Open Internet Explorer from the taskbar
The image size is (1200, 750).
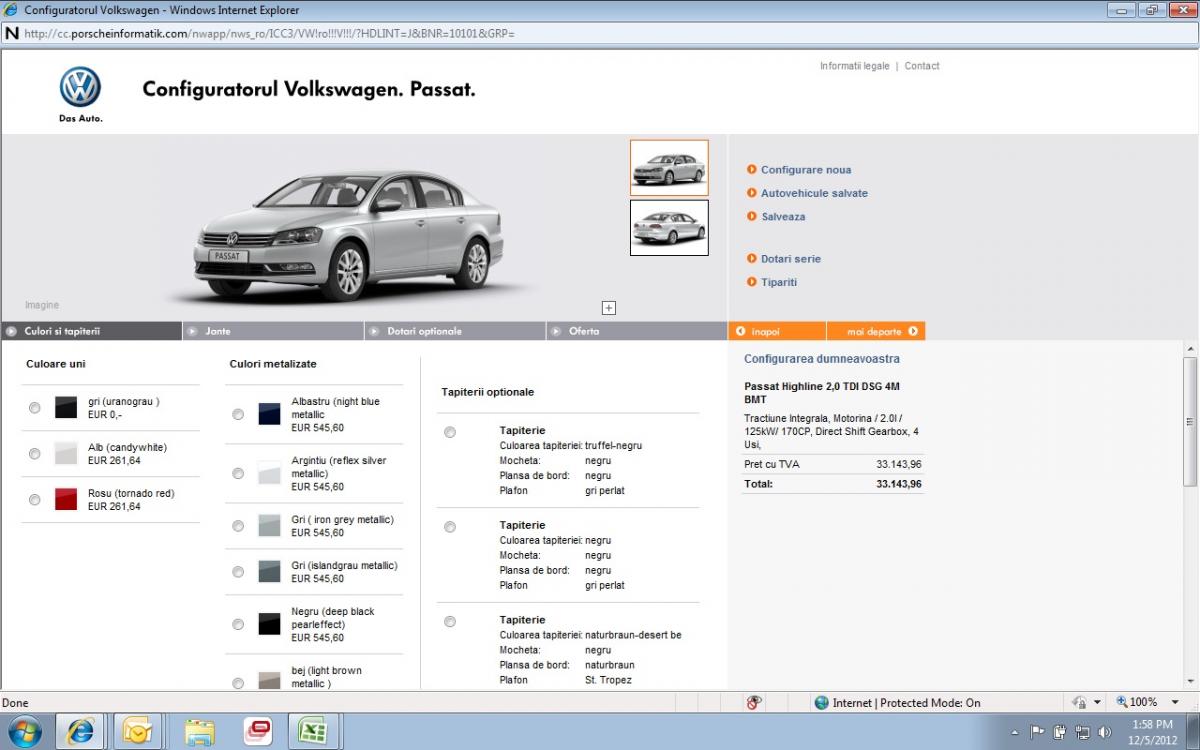tap(80, 732)
